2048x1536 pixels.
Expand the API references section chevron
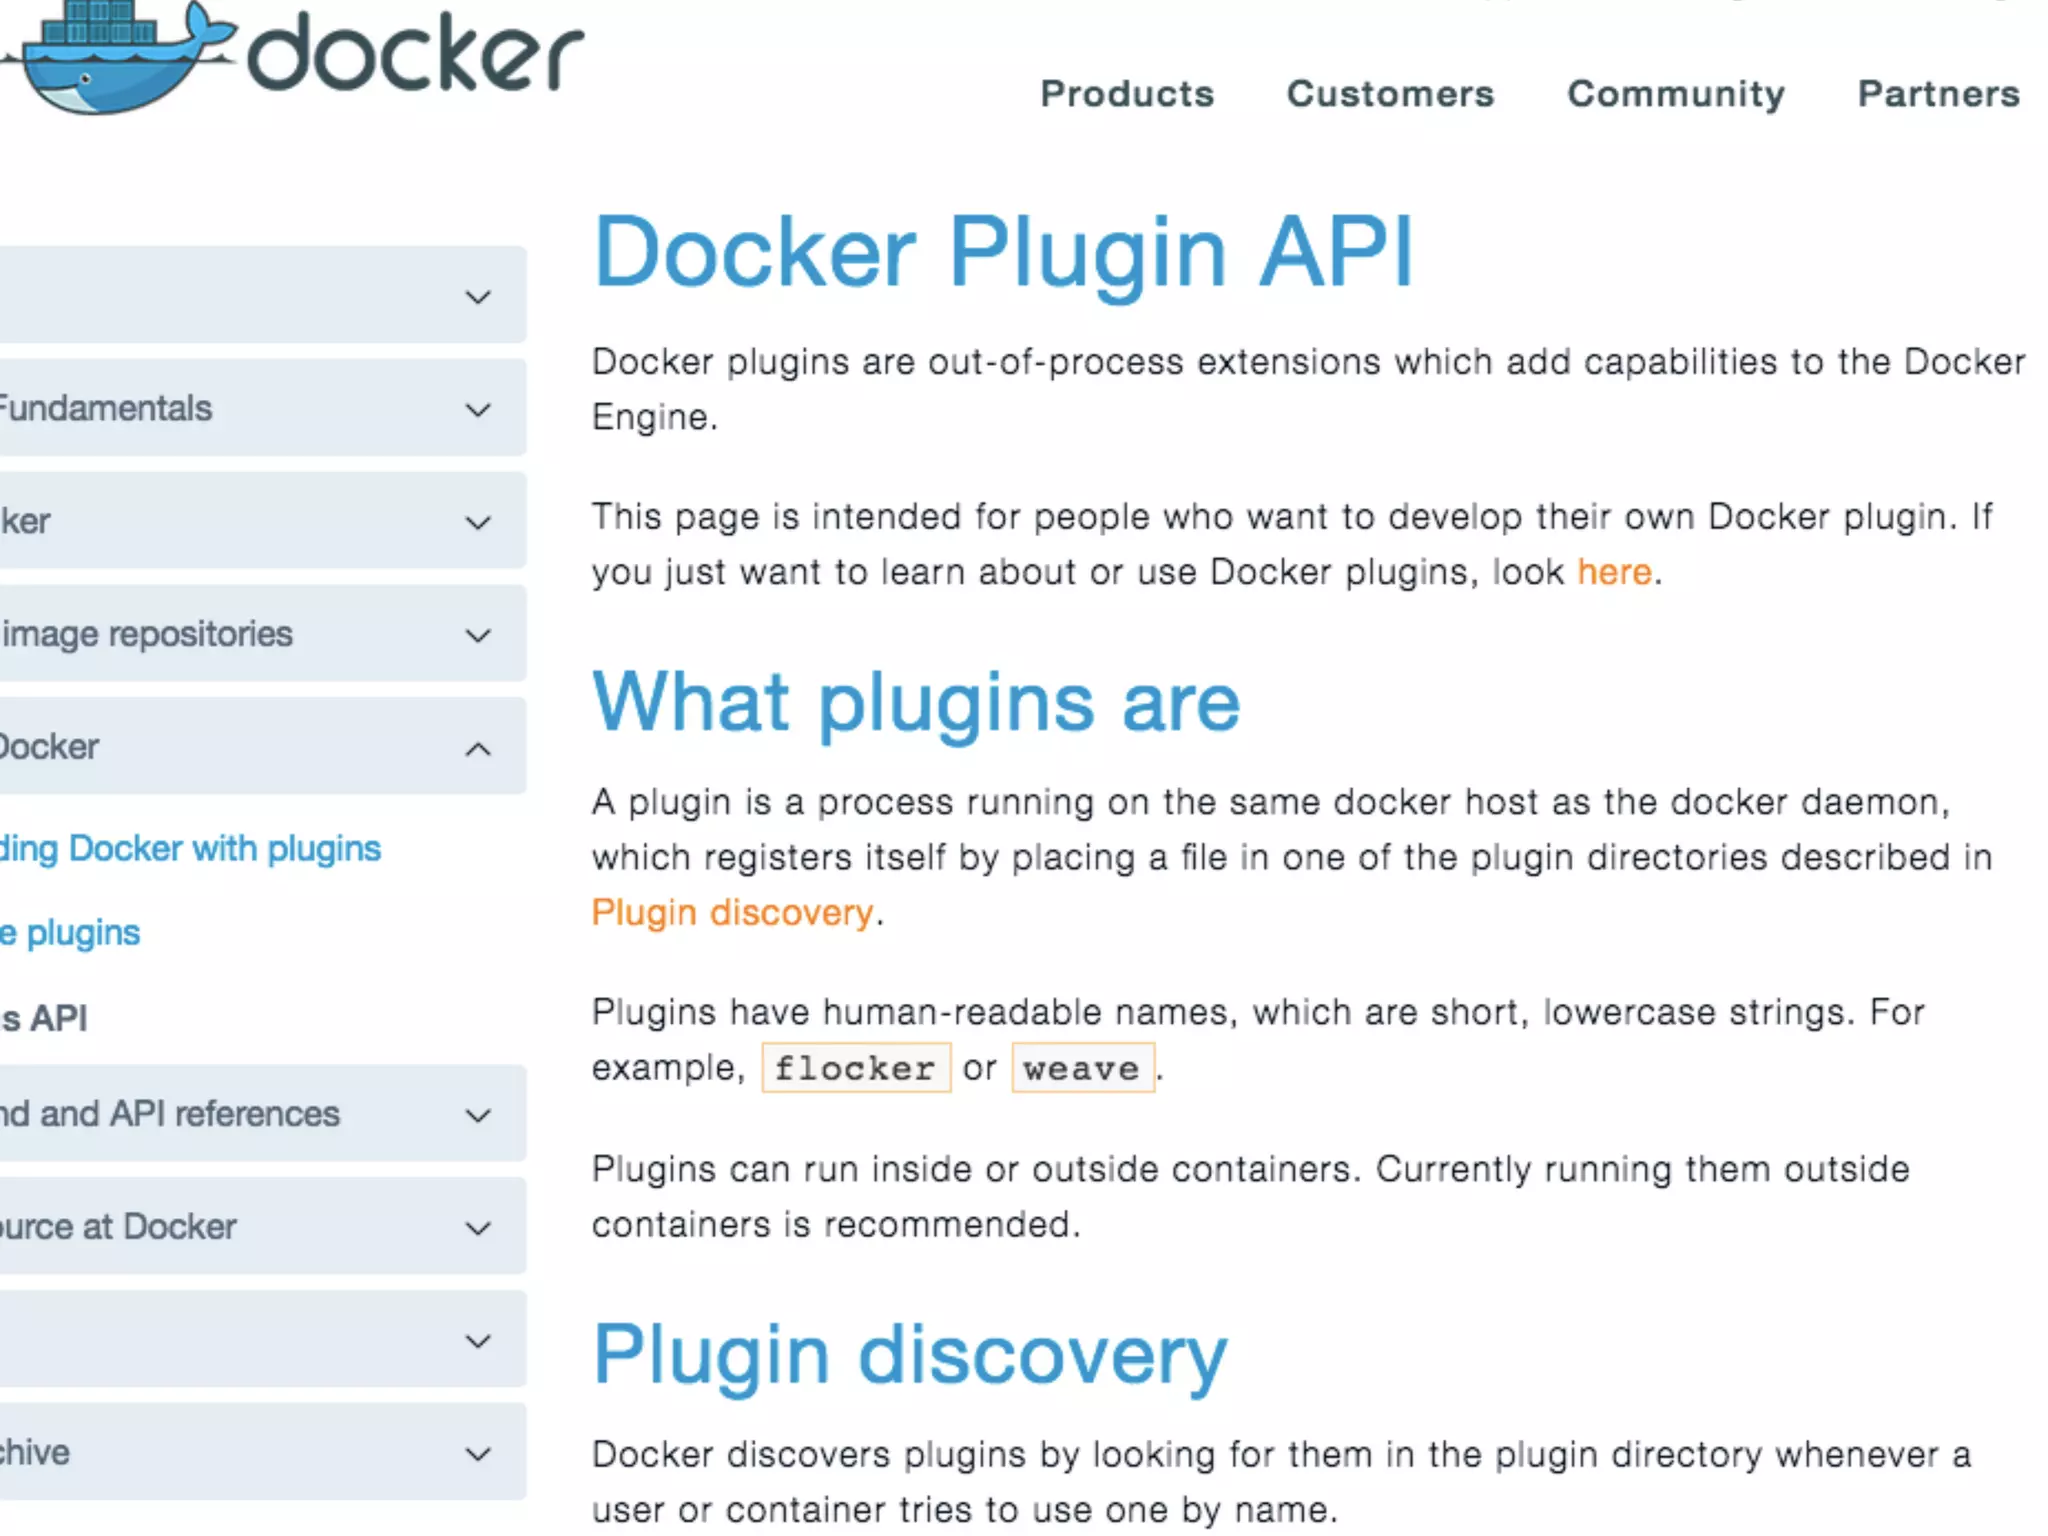pyautogui.click(x=478, y=1115)
